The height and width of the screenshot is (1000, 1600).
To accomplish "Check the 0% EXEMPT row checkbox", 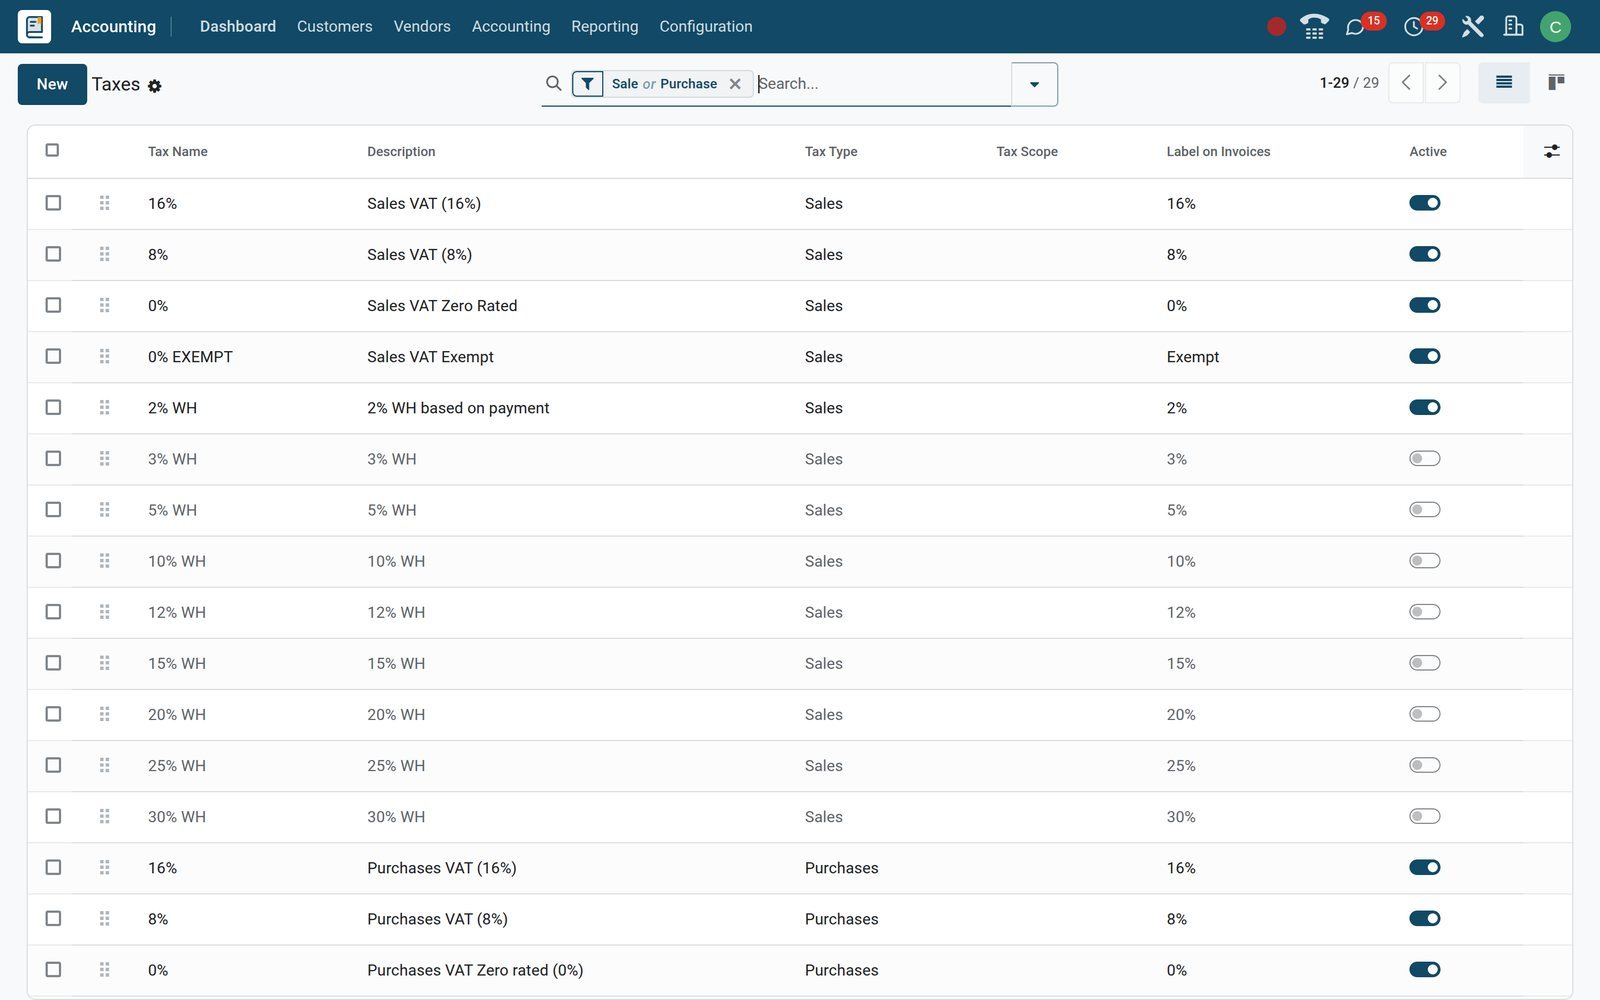I will point(53,356).
